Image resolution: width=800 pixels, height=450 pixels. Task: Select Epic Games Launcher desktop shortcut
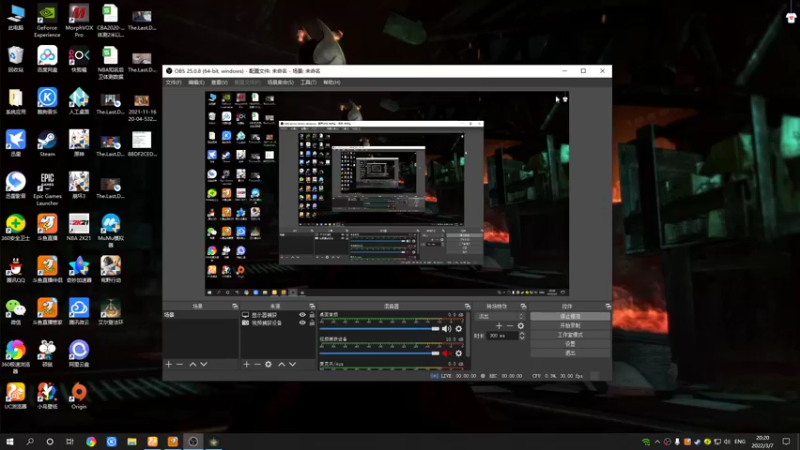pyautogui.click(x=47, y=188)
